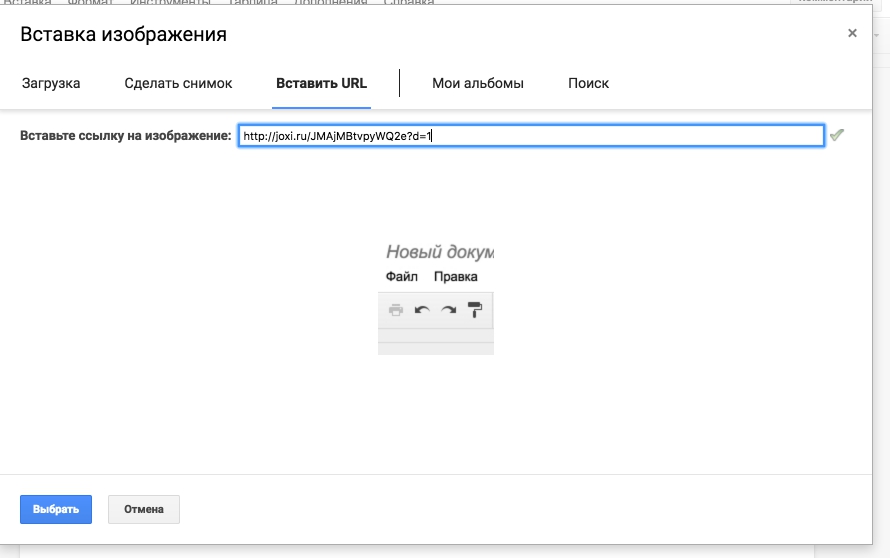Click the green checkmark beside the URL field
The height and width of the screenshot is (558, 890).
pos(837,135)
